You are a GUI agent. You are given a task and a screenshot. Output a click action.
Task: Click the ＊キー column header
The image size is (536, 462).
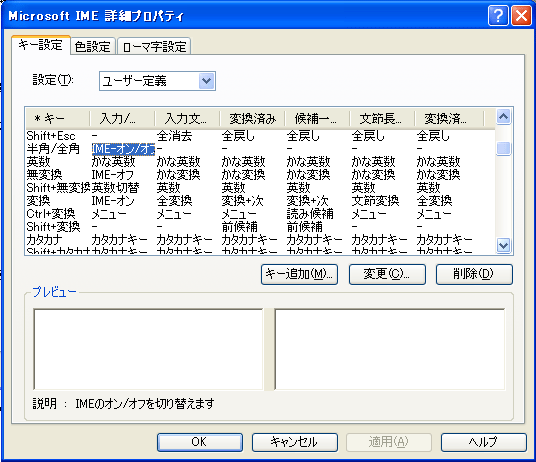57,119
